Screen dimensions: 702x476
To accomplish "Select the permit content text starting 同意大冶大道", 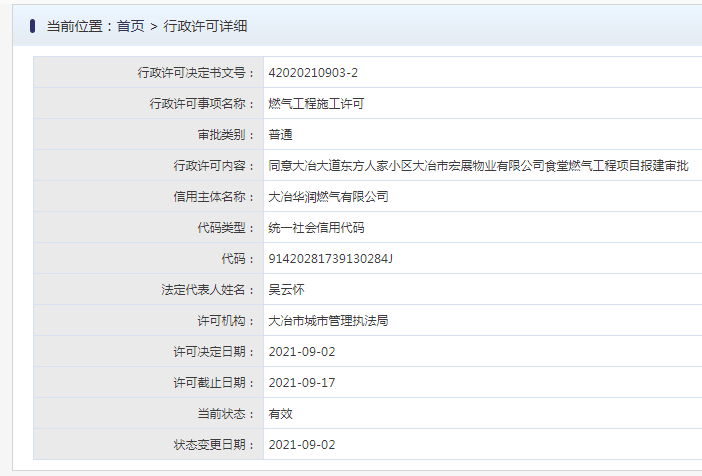I will [478, 166].
